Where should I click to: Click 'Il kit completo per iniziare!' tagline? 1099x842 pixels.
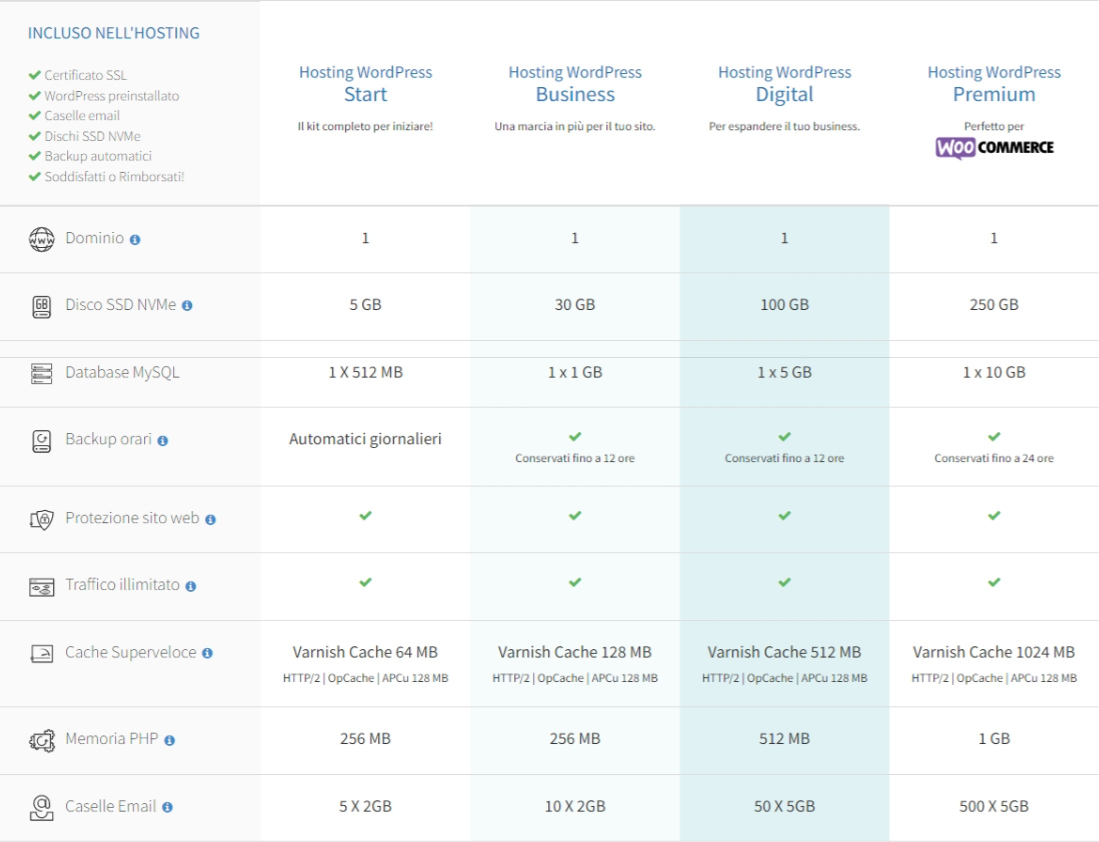(365, 126)
